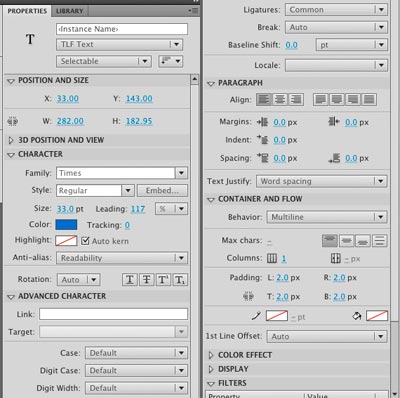Toggle the superscript text icon
This screenshot has height=398, width=400.
pyautogui.click(x=163, y=280)
